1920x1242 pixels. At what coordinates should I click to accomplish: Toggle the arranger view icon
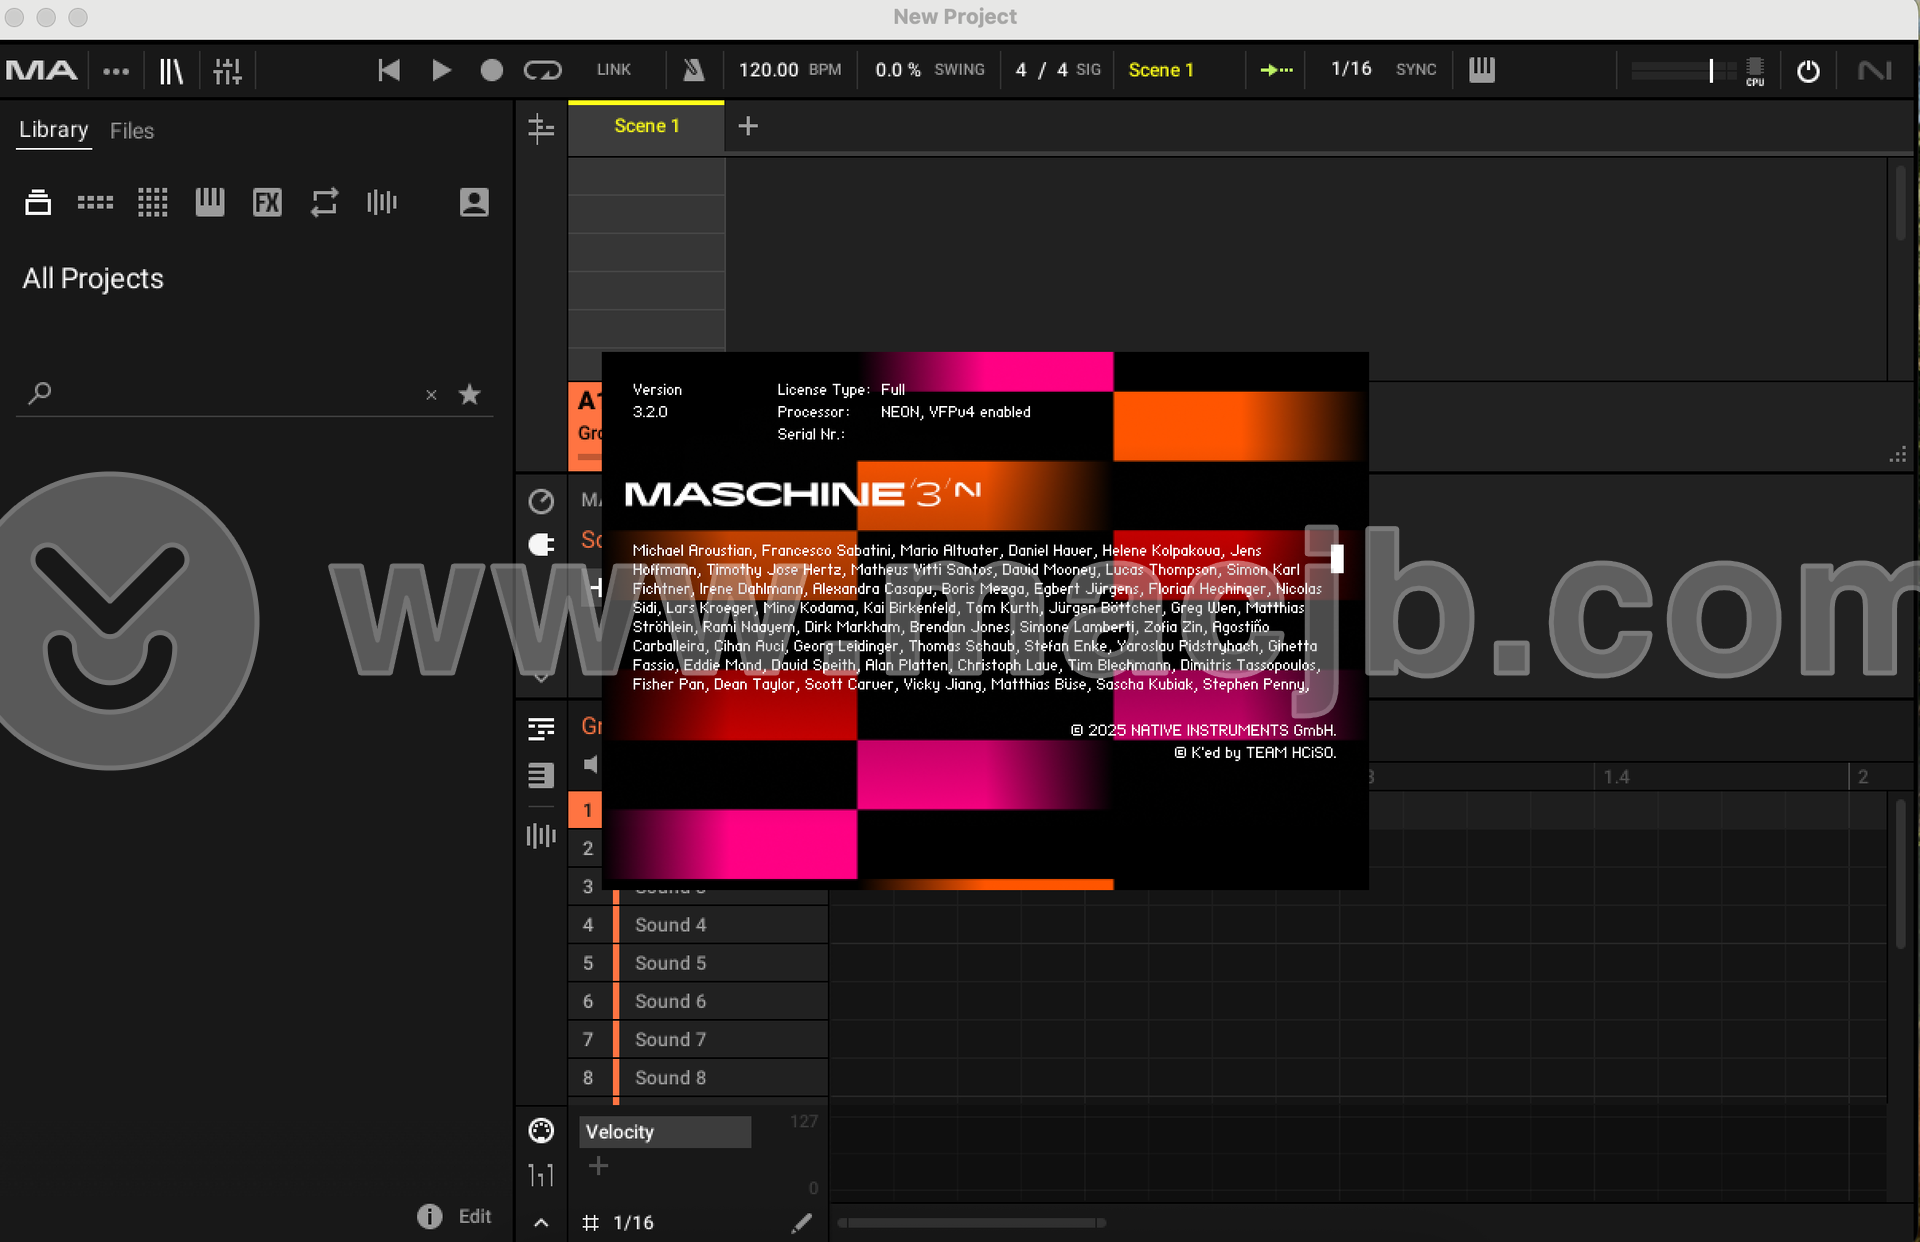[541, 128]
